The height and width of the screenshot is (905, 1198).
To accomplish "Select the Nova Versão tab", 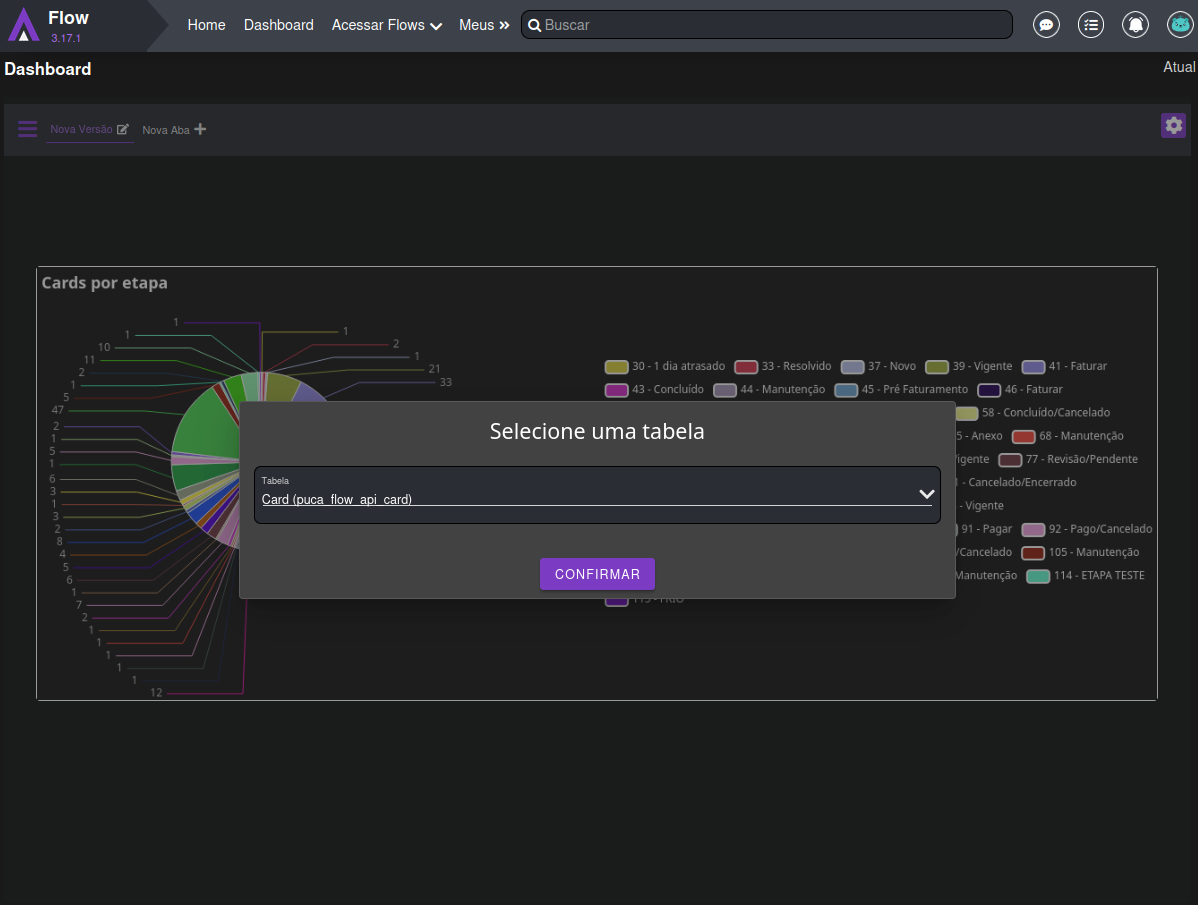I will tap(81, 129).
